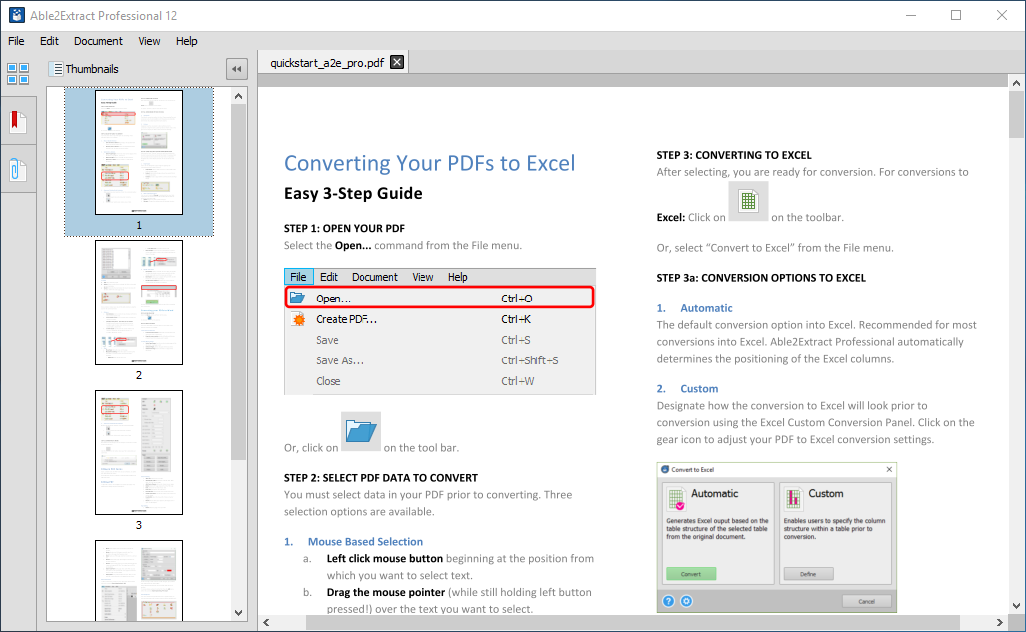The width and height of the screenshot is (1026, 632).
Task: Select the quickstart_a2e_pro.pdf tab
Action: point(327,63)
